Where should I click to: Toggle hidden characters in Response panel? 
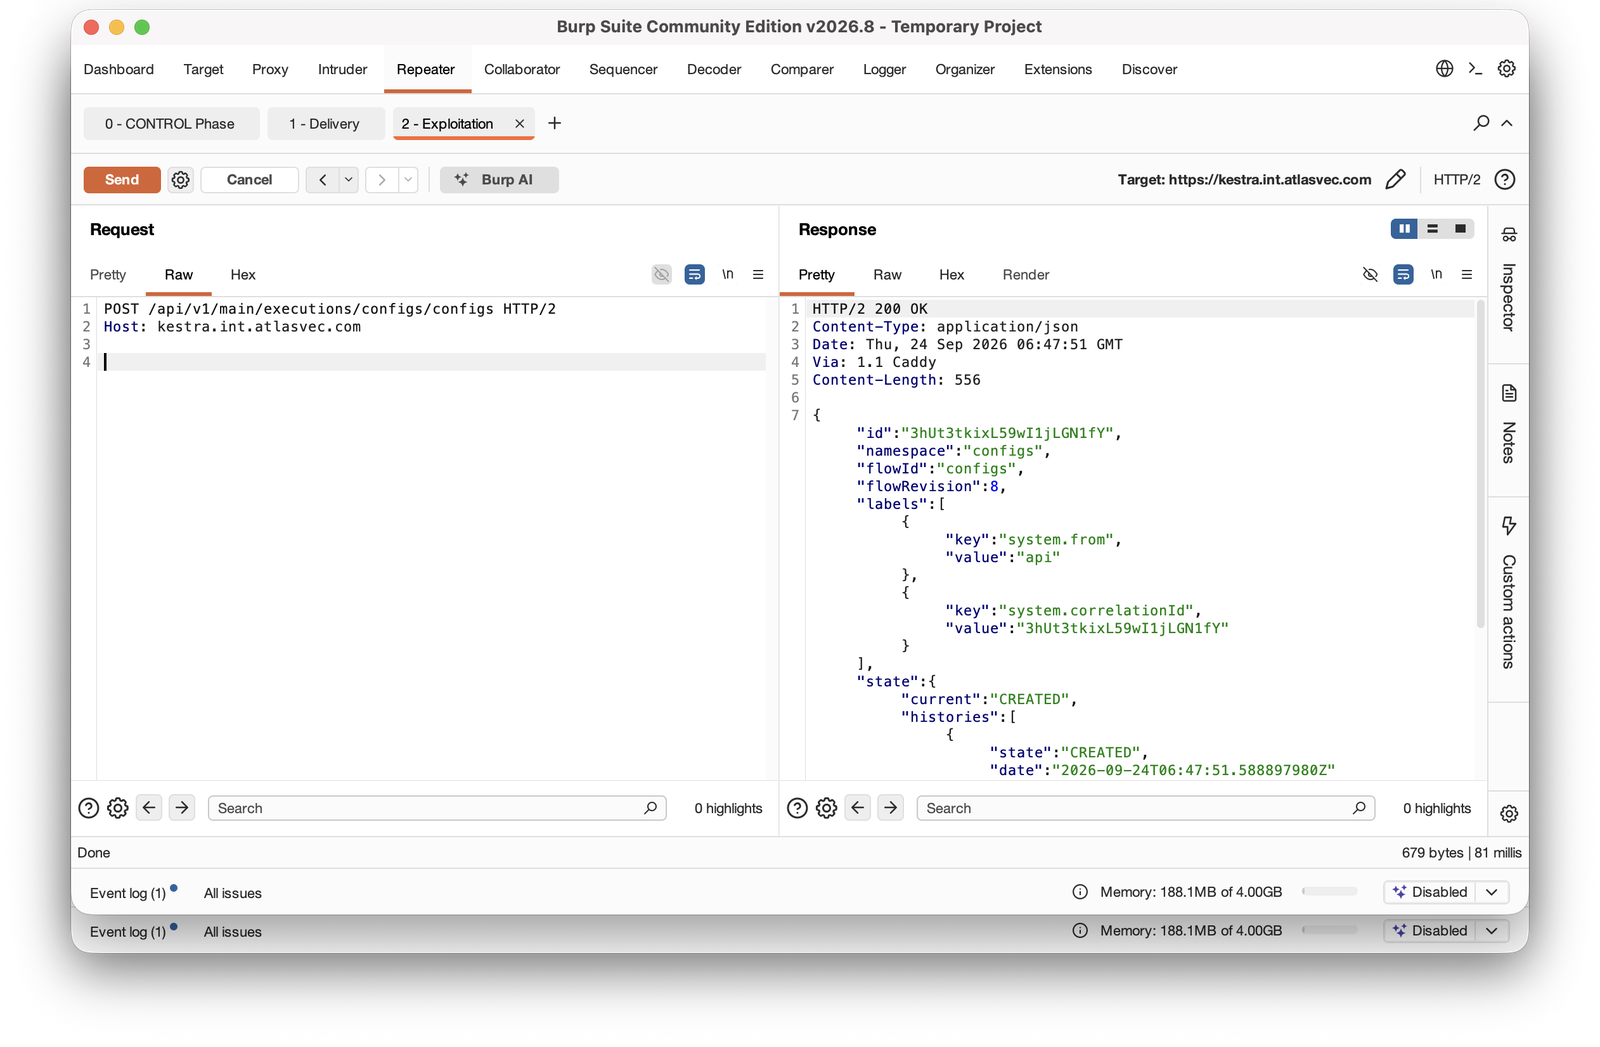[x=1370, y=274]
